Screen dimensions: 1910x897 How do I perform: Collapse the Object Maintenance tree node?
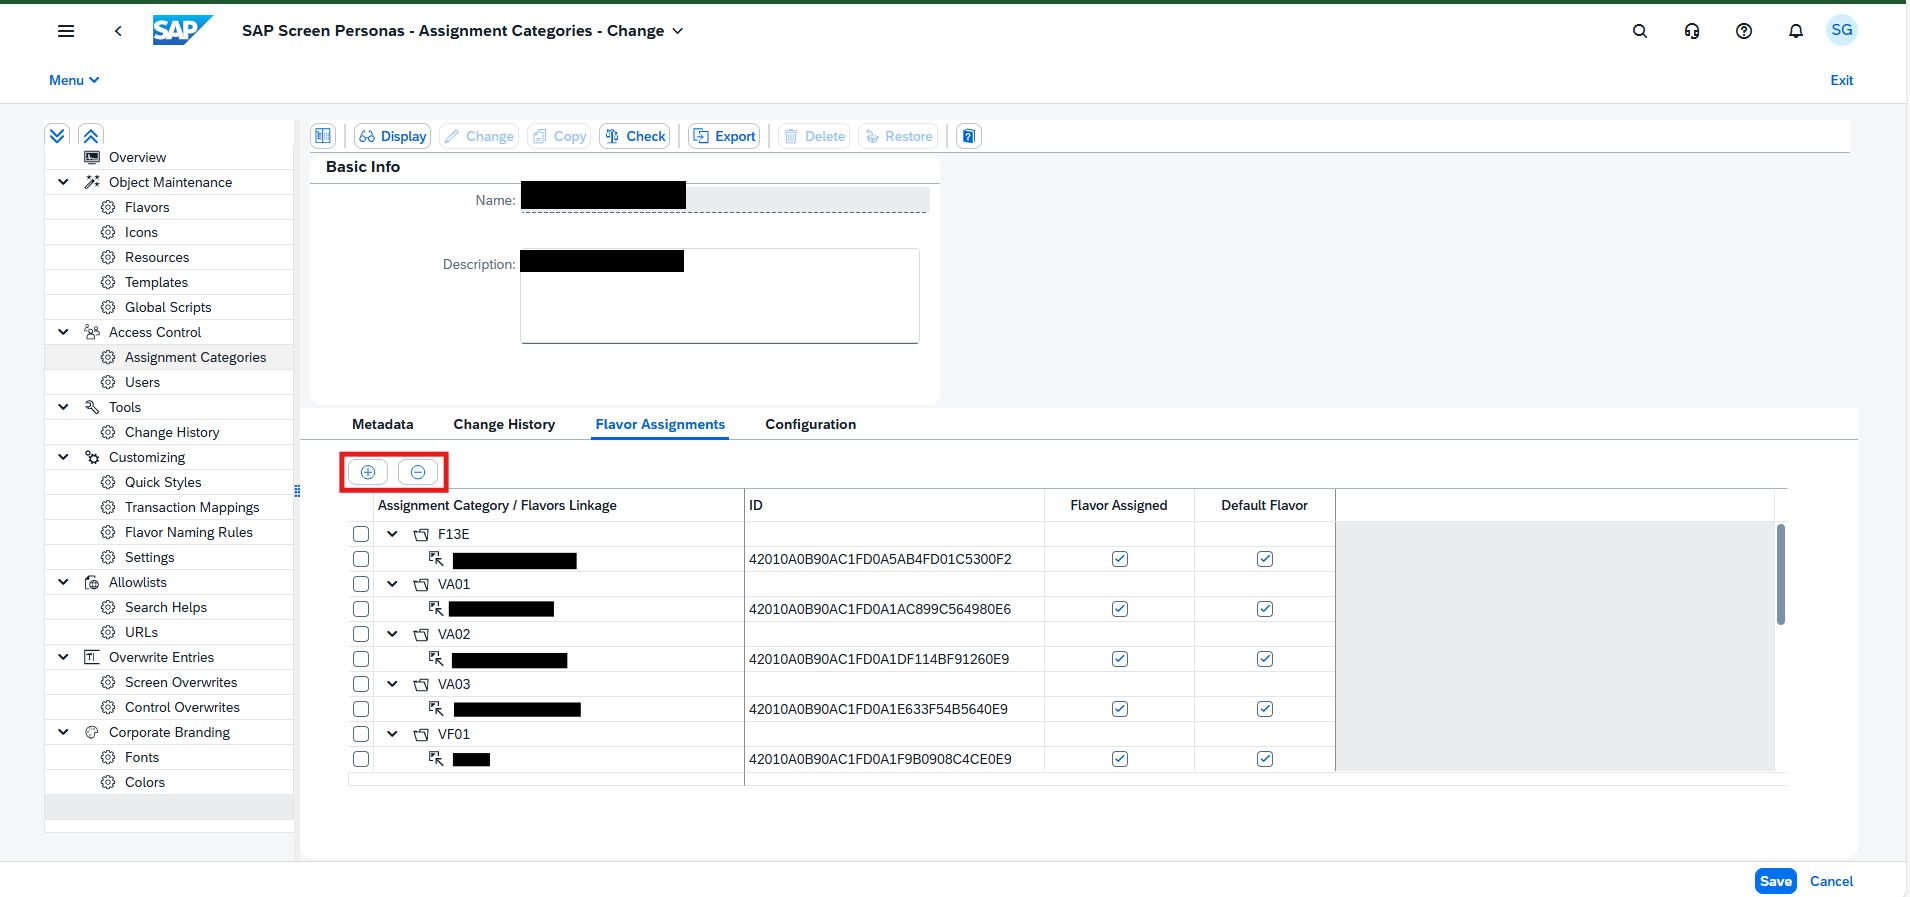pos(64,182)
